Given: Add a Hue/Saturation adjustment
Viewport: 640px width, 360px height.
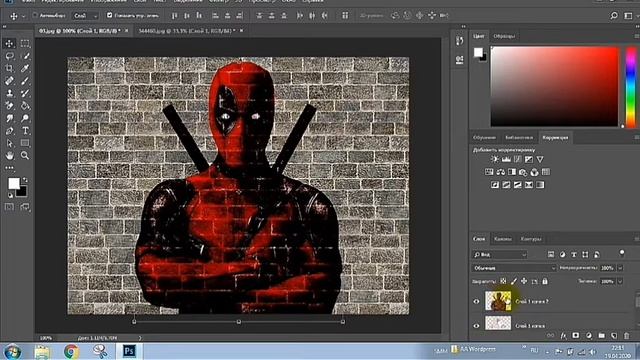Looking at the screenshot, I should pos(489,172).
